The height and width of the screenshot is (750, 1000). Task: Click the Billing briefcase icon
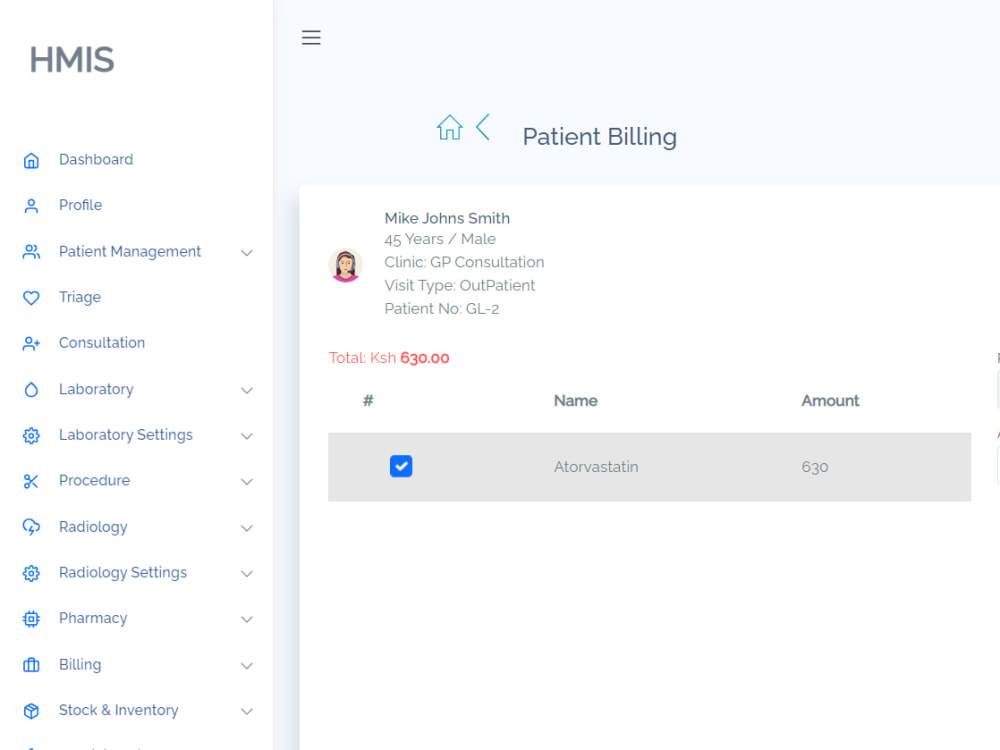[x=31, y=665]
